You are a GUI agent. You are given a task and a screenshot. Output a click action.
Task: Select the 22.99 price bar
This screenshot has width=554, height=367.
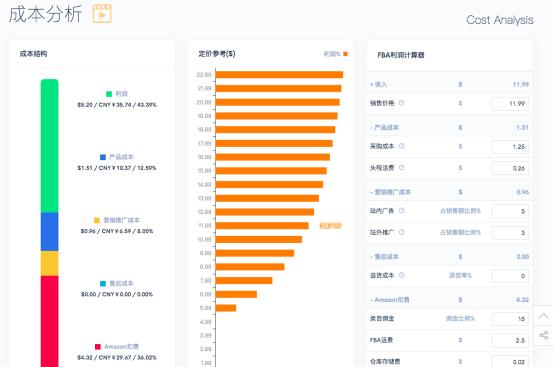point(279,75)
